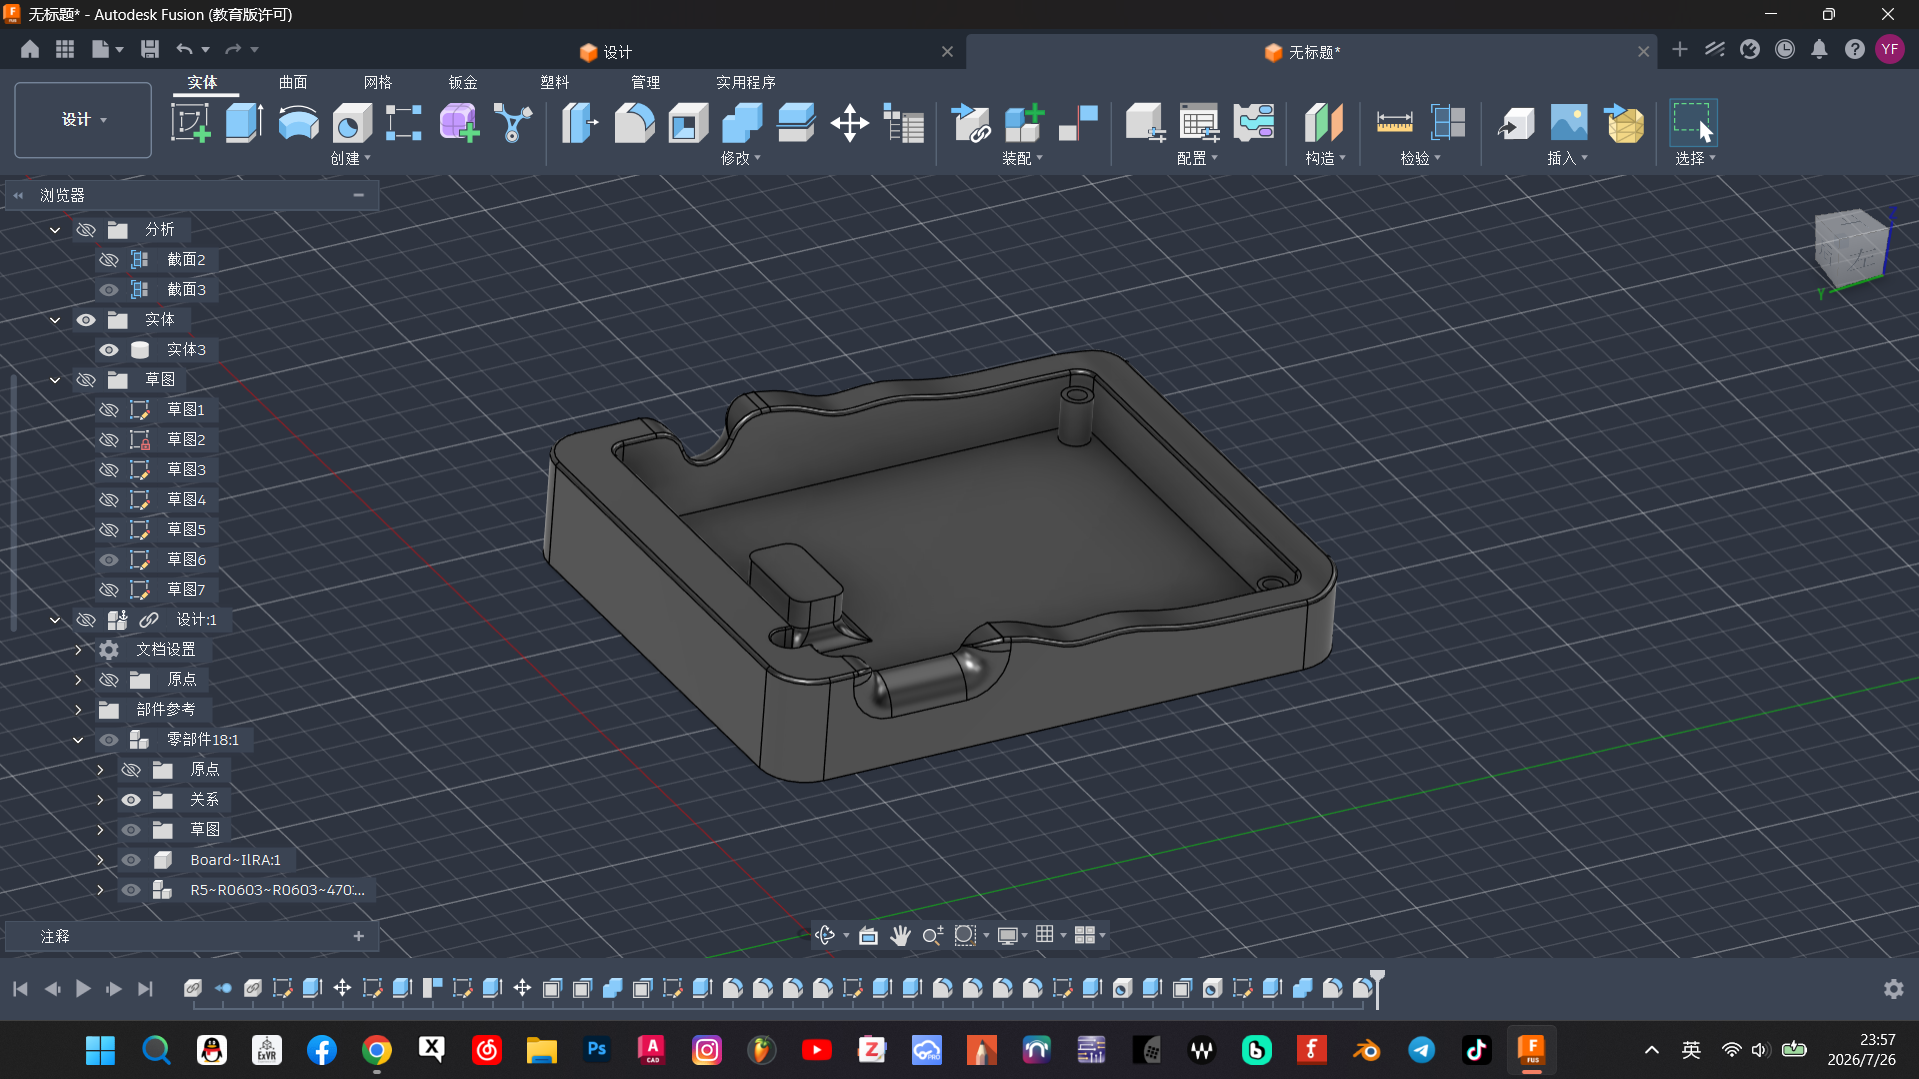Switch to the 曲面 tab
1919x1079 pixels.
click(x=293, y=82)
